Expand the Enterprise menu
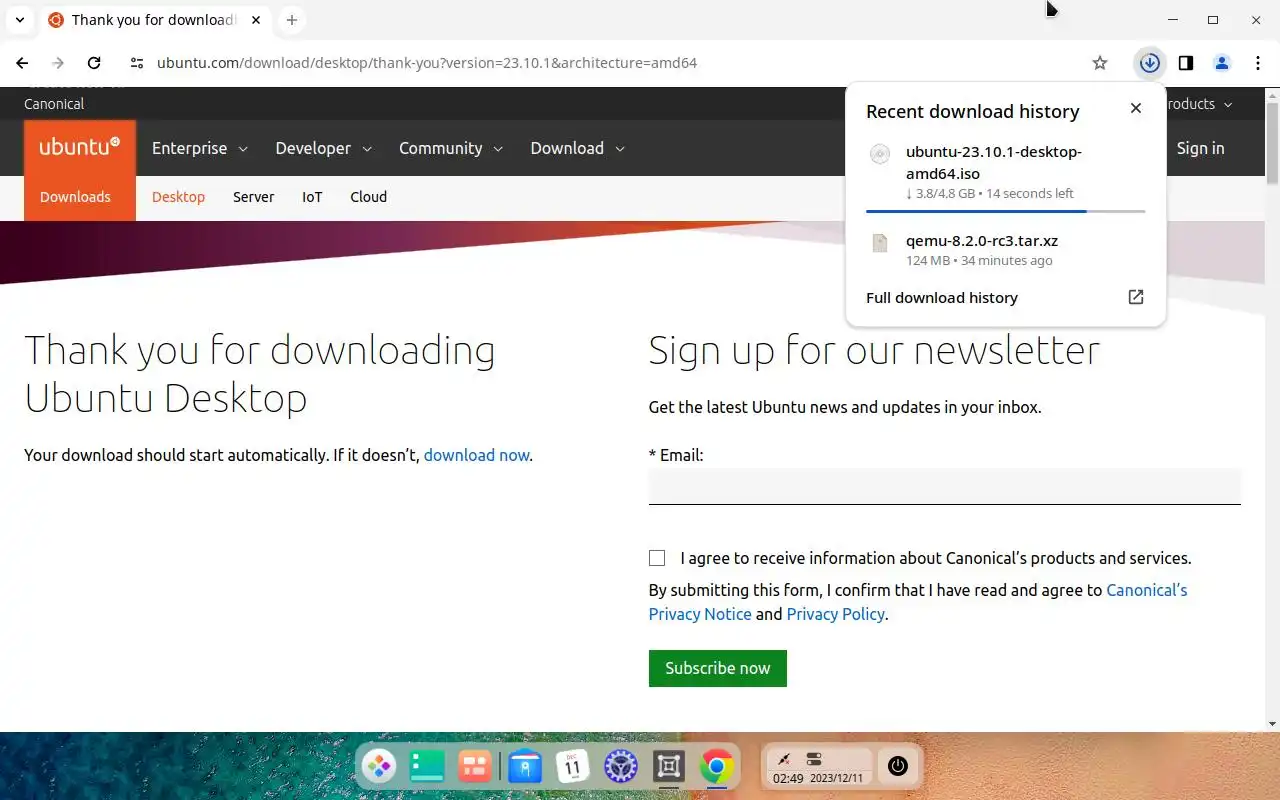Screen dimensions: 1280x800 point(200,148)
